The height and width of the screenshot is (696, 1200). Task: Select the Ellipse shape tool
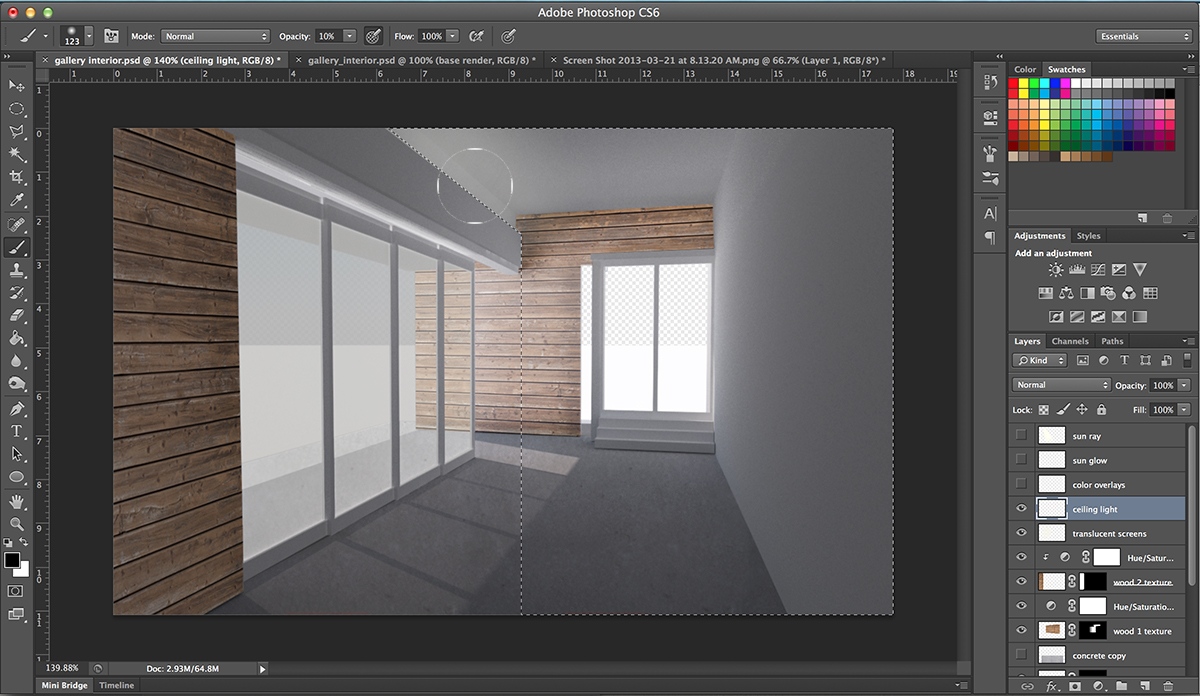17,477
